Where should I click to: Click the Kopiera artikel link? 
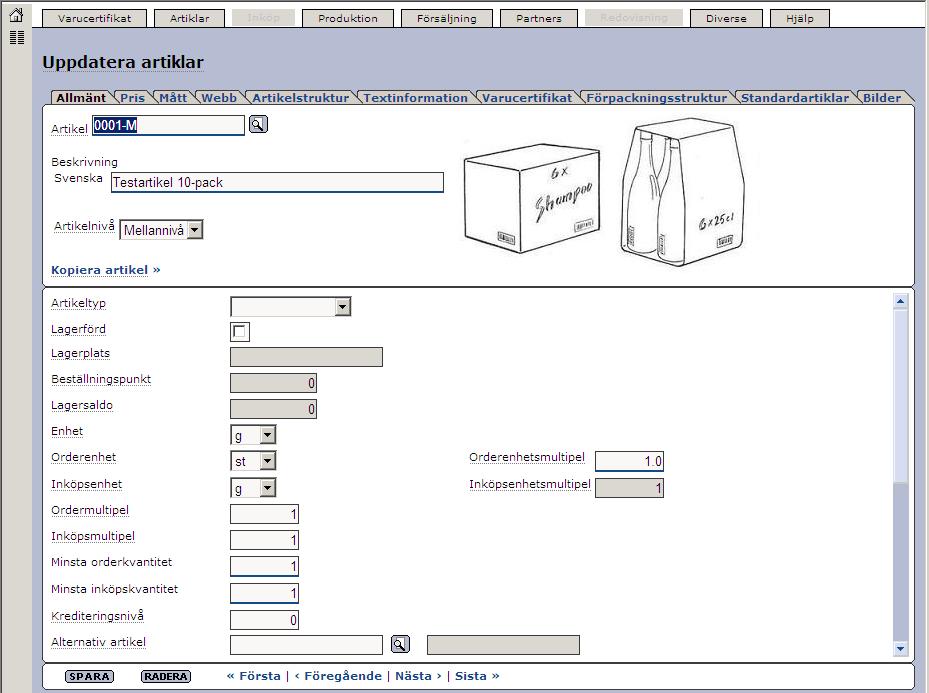105,270
